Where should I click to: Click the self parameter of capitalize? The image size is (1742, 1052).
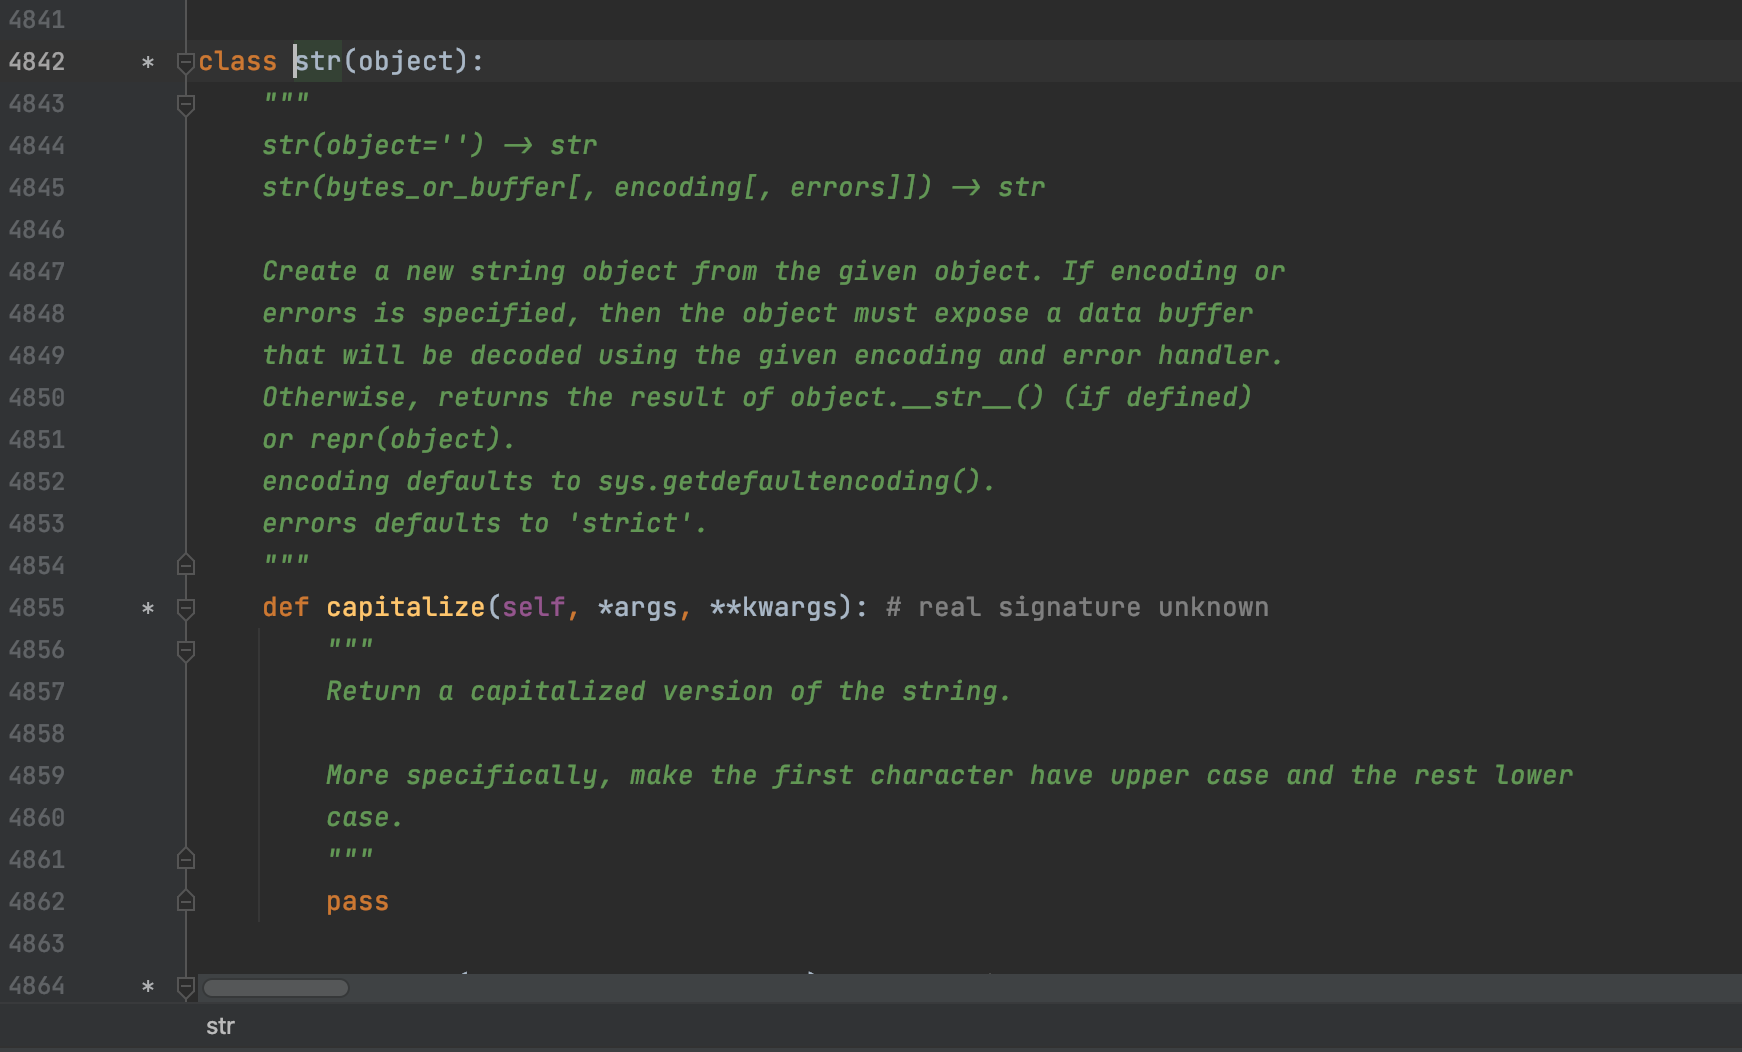(x=534, y=607)
